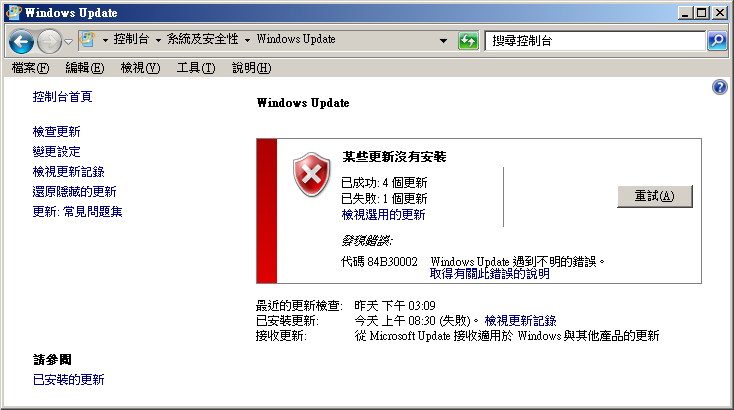This screenshot has width=734, height=410.
Task: Click the Windows Update breadcrumb in address bar
Action: point(296,39)
